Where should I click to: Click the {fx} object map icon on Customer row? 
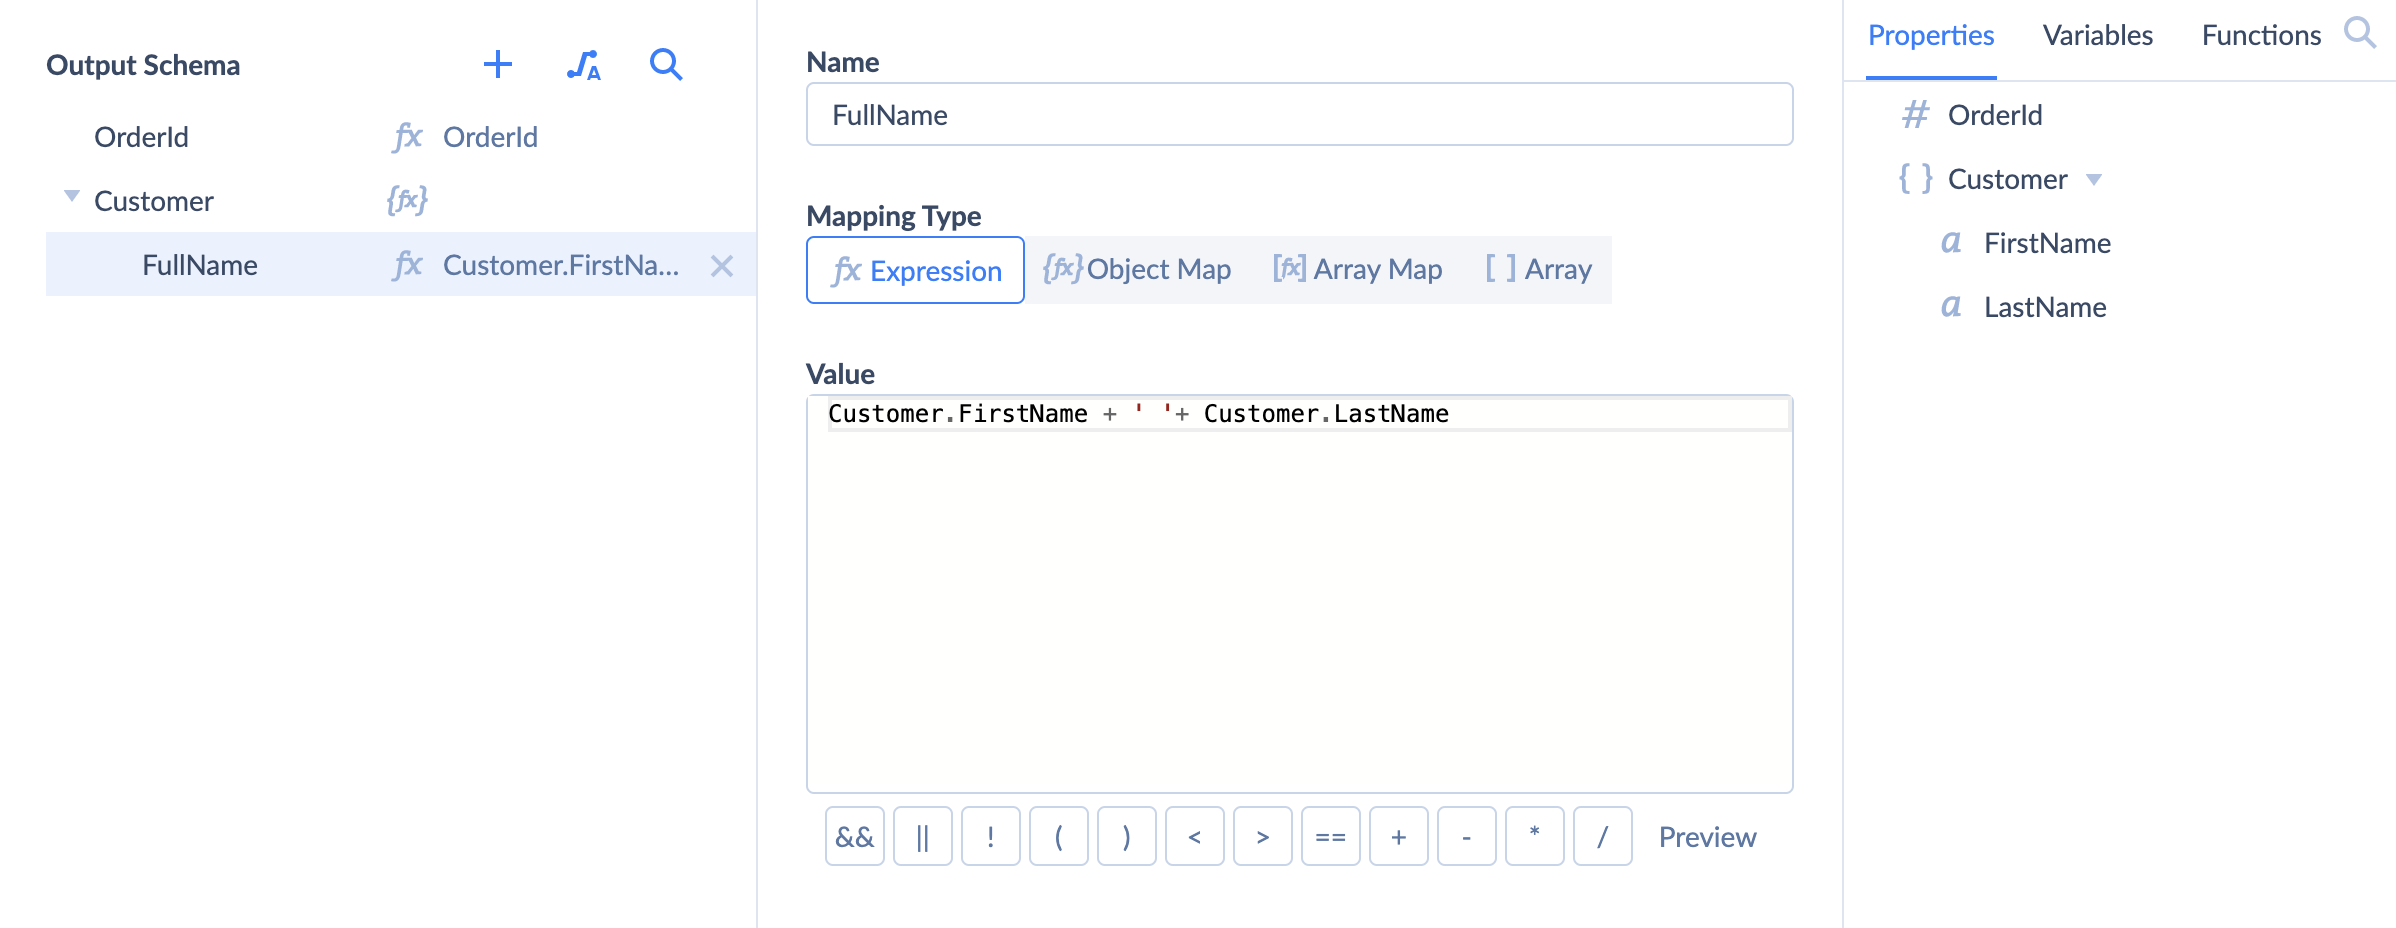[x=407, y=200]
